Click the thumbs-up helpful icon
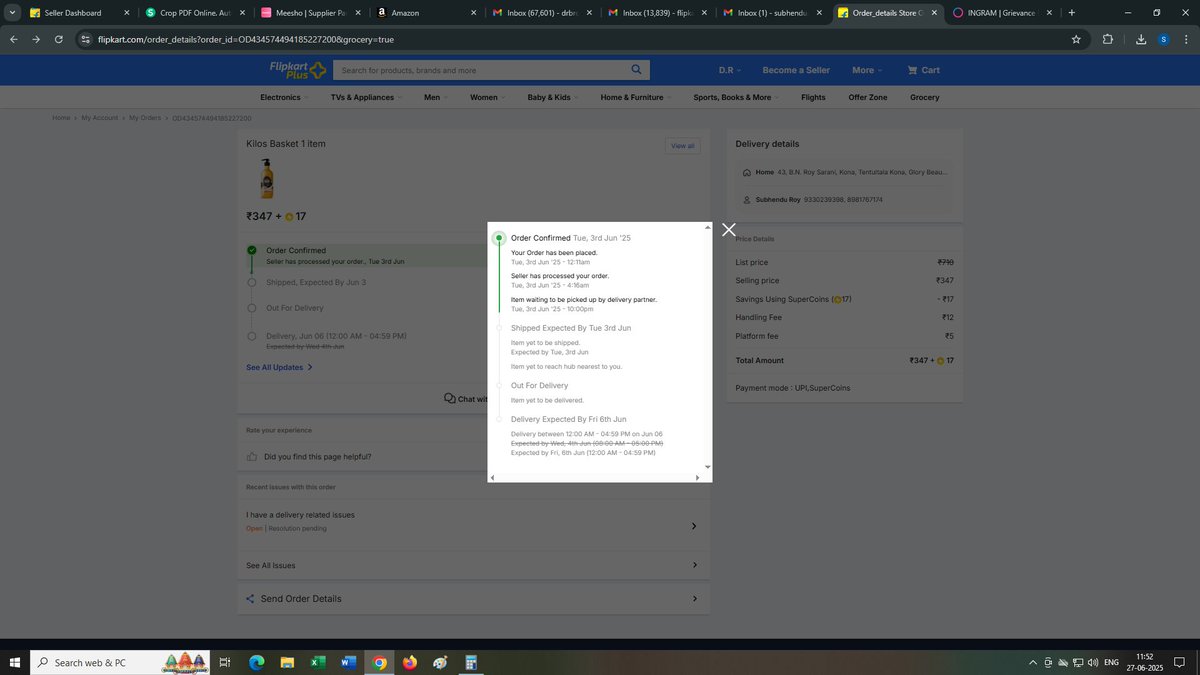 [252, 457]
